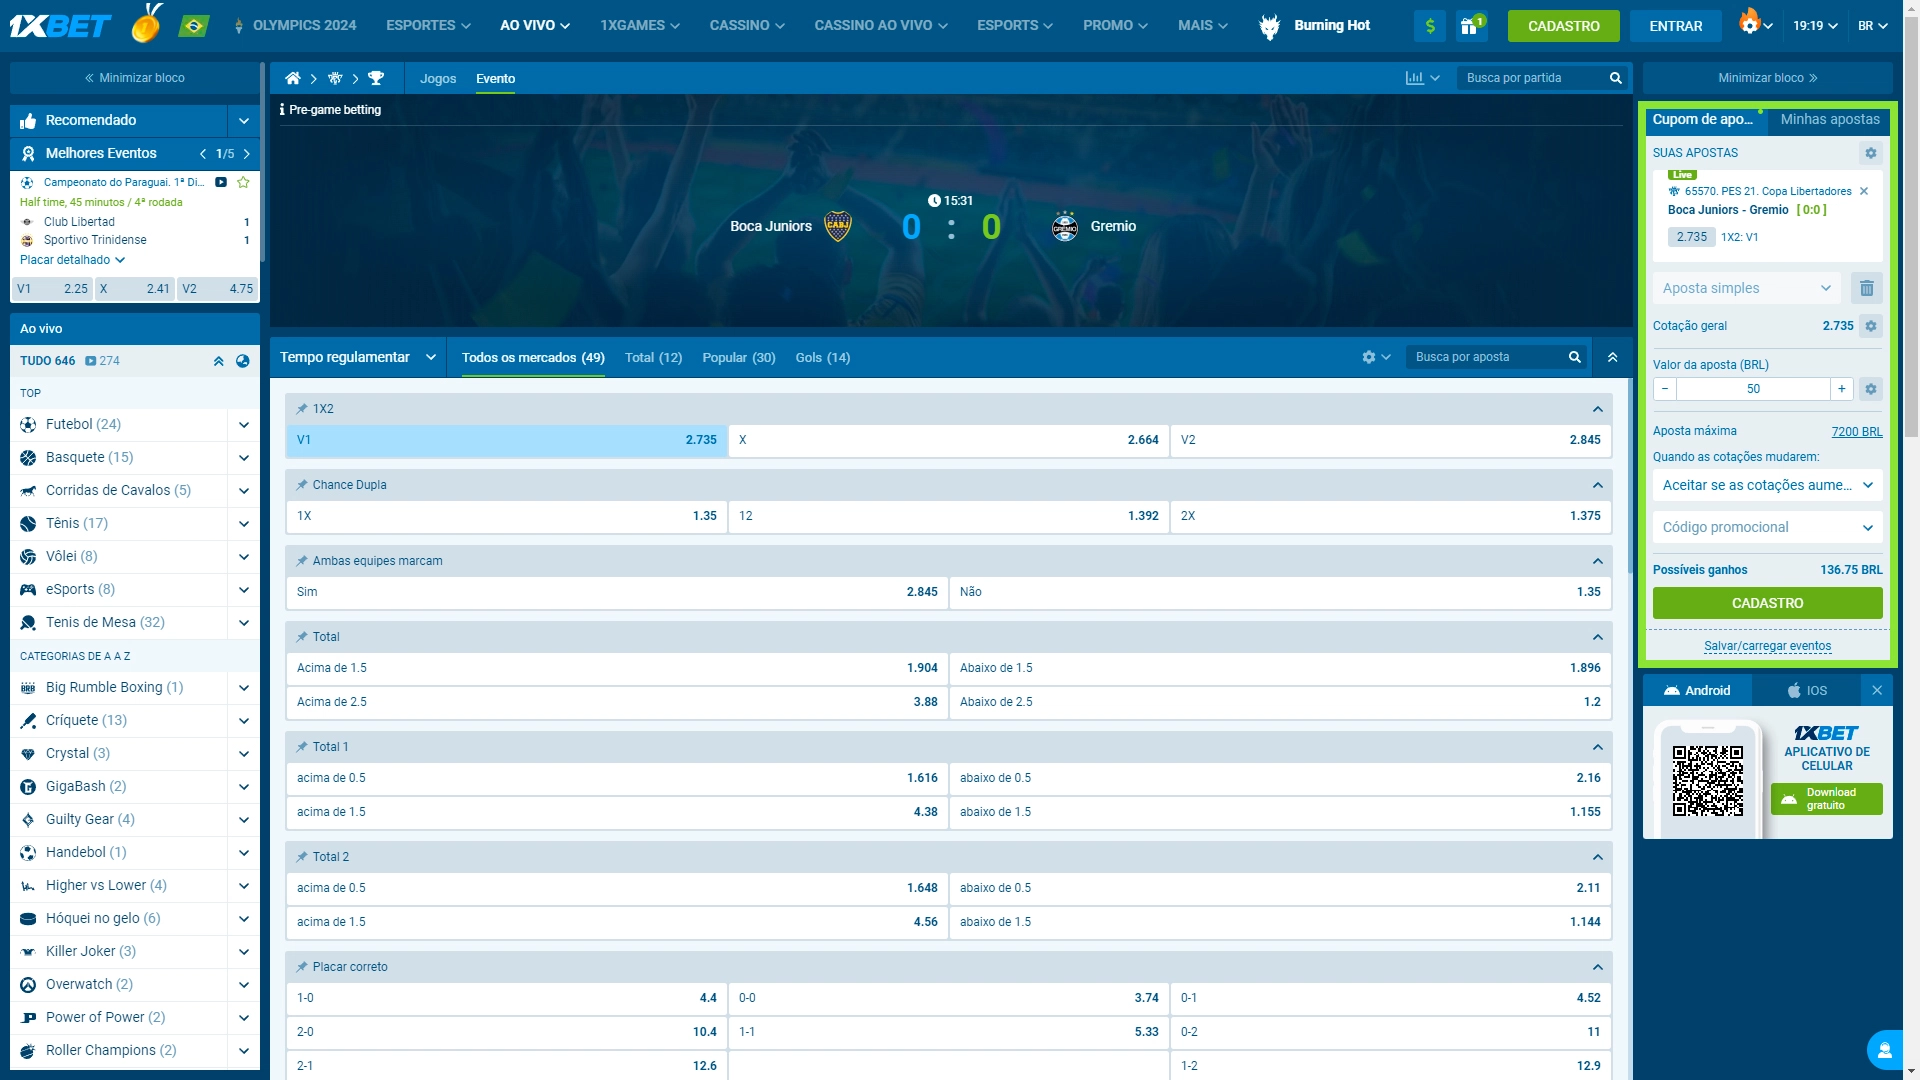Remove Boca Juniors - Gremio bet from slip

[x=1864, y=191]
